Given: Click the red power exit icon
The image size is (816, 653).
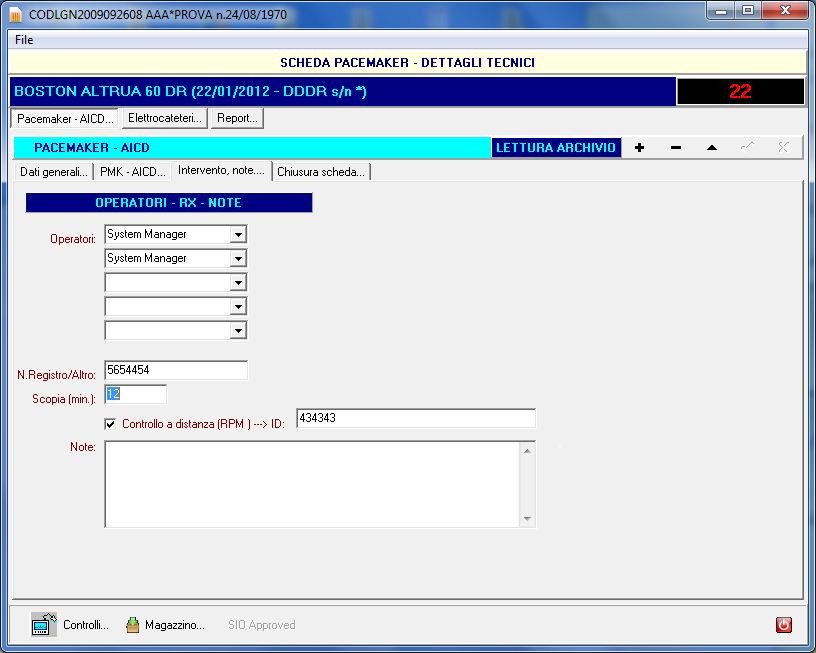Looking at the screenshot, I should pyautogui.click(x=784, y=624).
